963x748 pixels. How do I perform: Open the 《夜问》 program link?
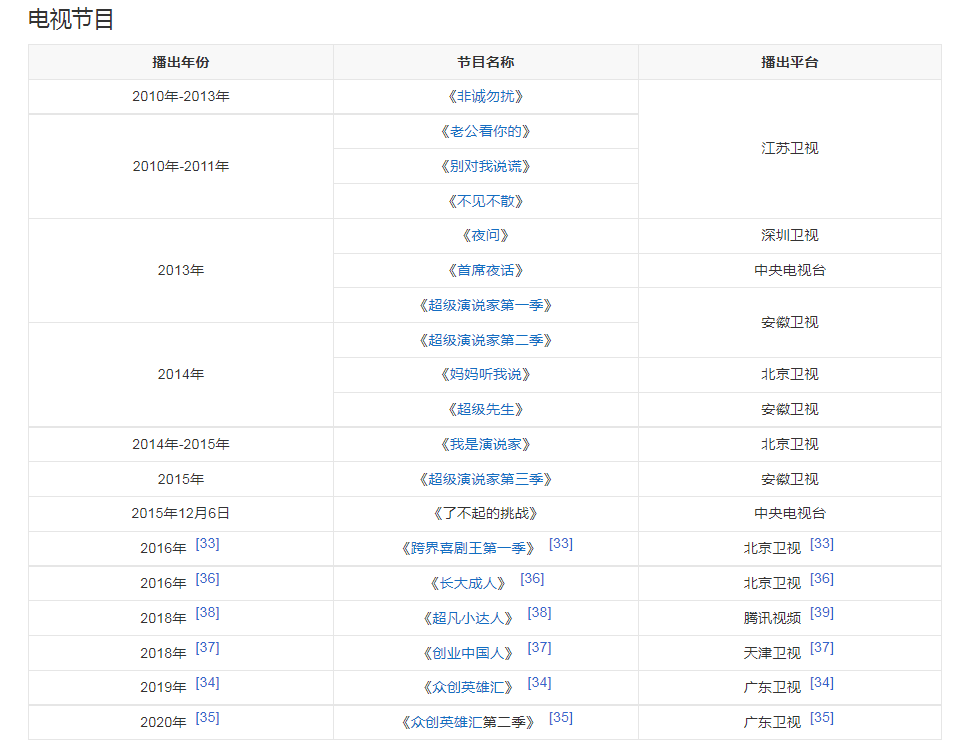pos(485,236)
